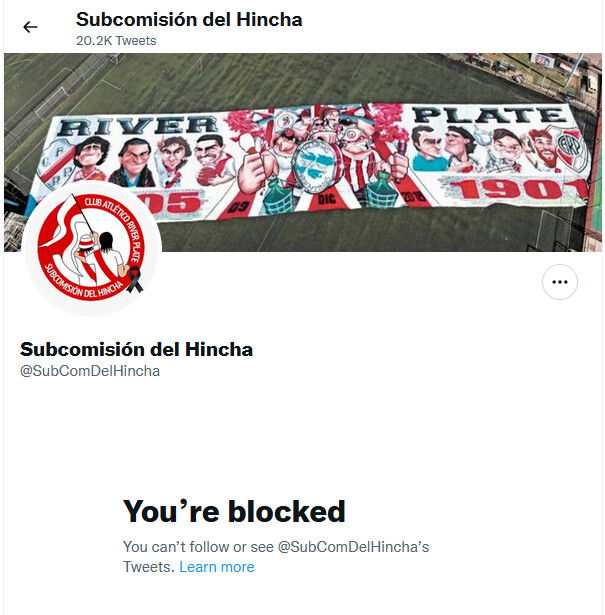Open the three-dot more options menu

pyautogui.click(x=560, y=282)
